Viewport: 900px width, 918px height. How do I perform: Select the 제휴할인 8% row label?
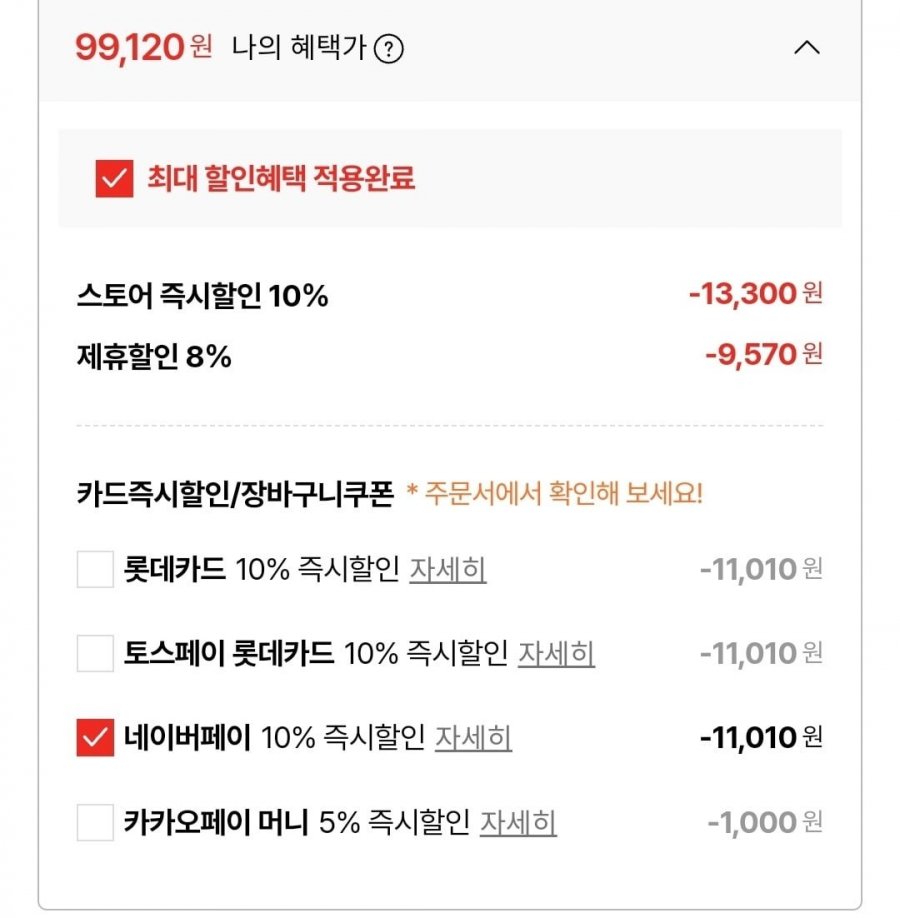[154, 356]
